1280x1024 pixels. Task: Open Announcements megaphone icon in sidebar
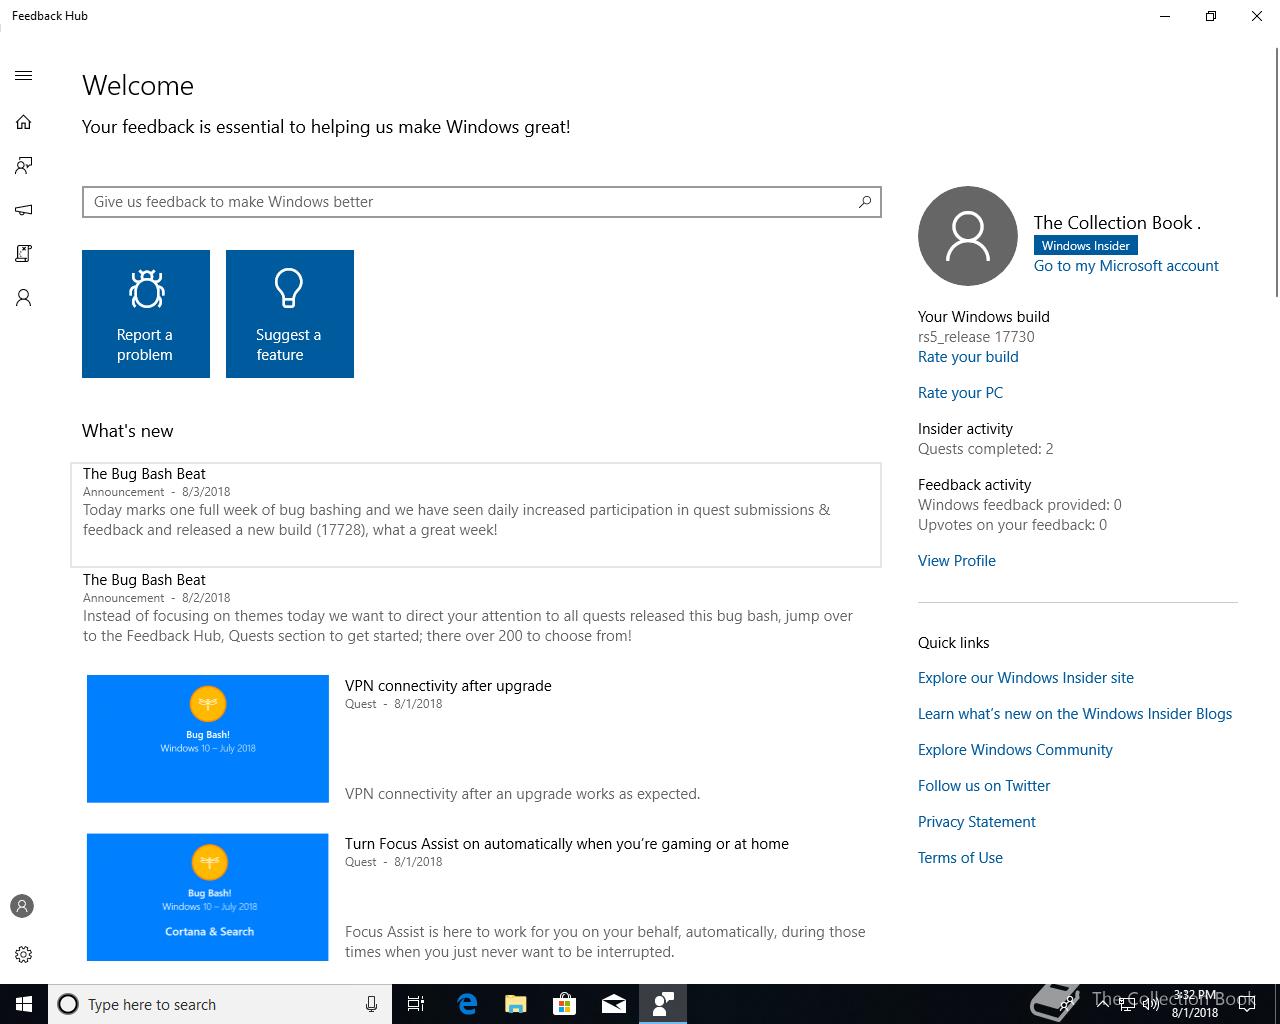click(24, 210)
